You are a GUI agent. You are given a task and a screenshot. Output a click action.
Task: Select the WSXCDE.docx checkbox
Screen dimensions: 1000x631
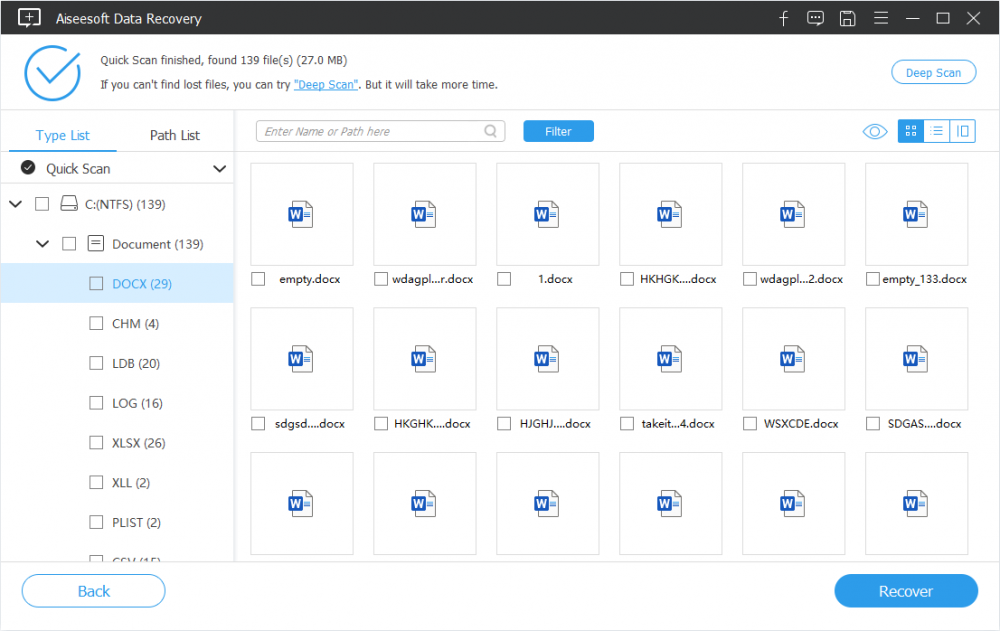(750, 424)
